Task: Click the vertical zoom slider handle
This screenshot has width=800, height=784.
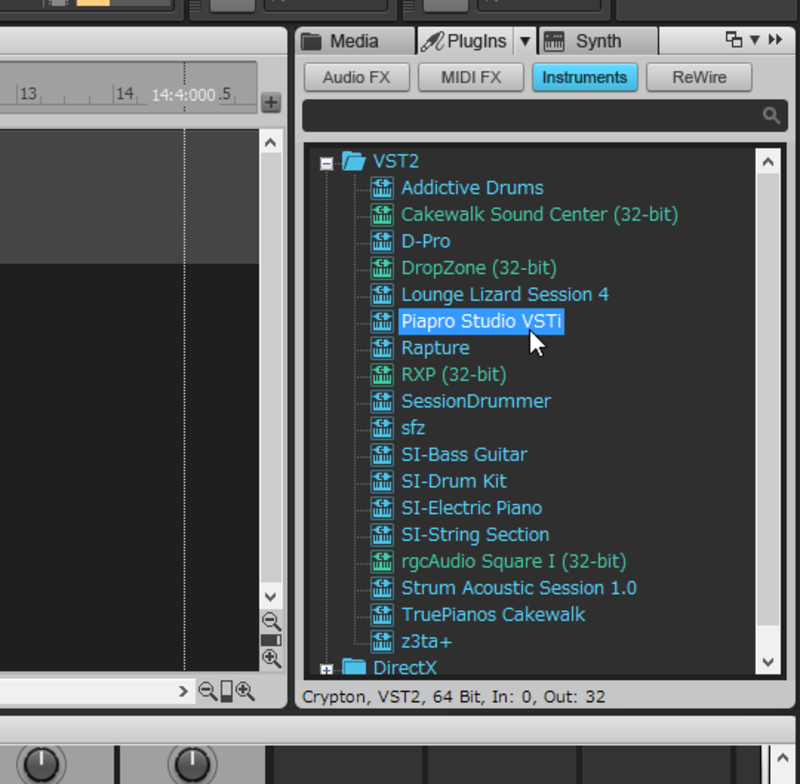Action: click(271, 640)
